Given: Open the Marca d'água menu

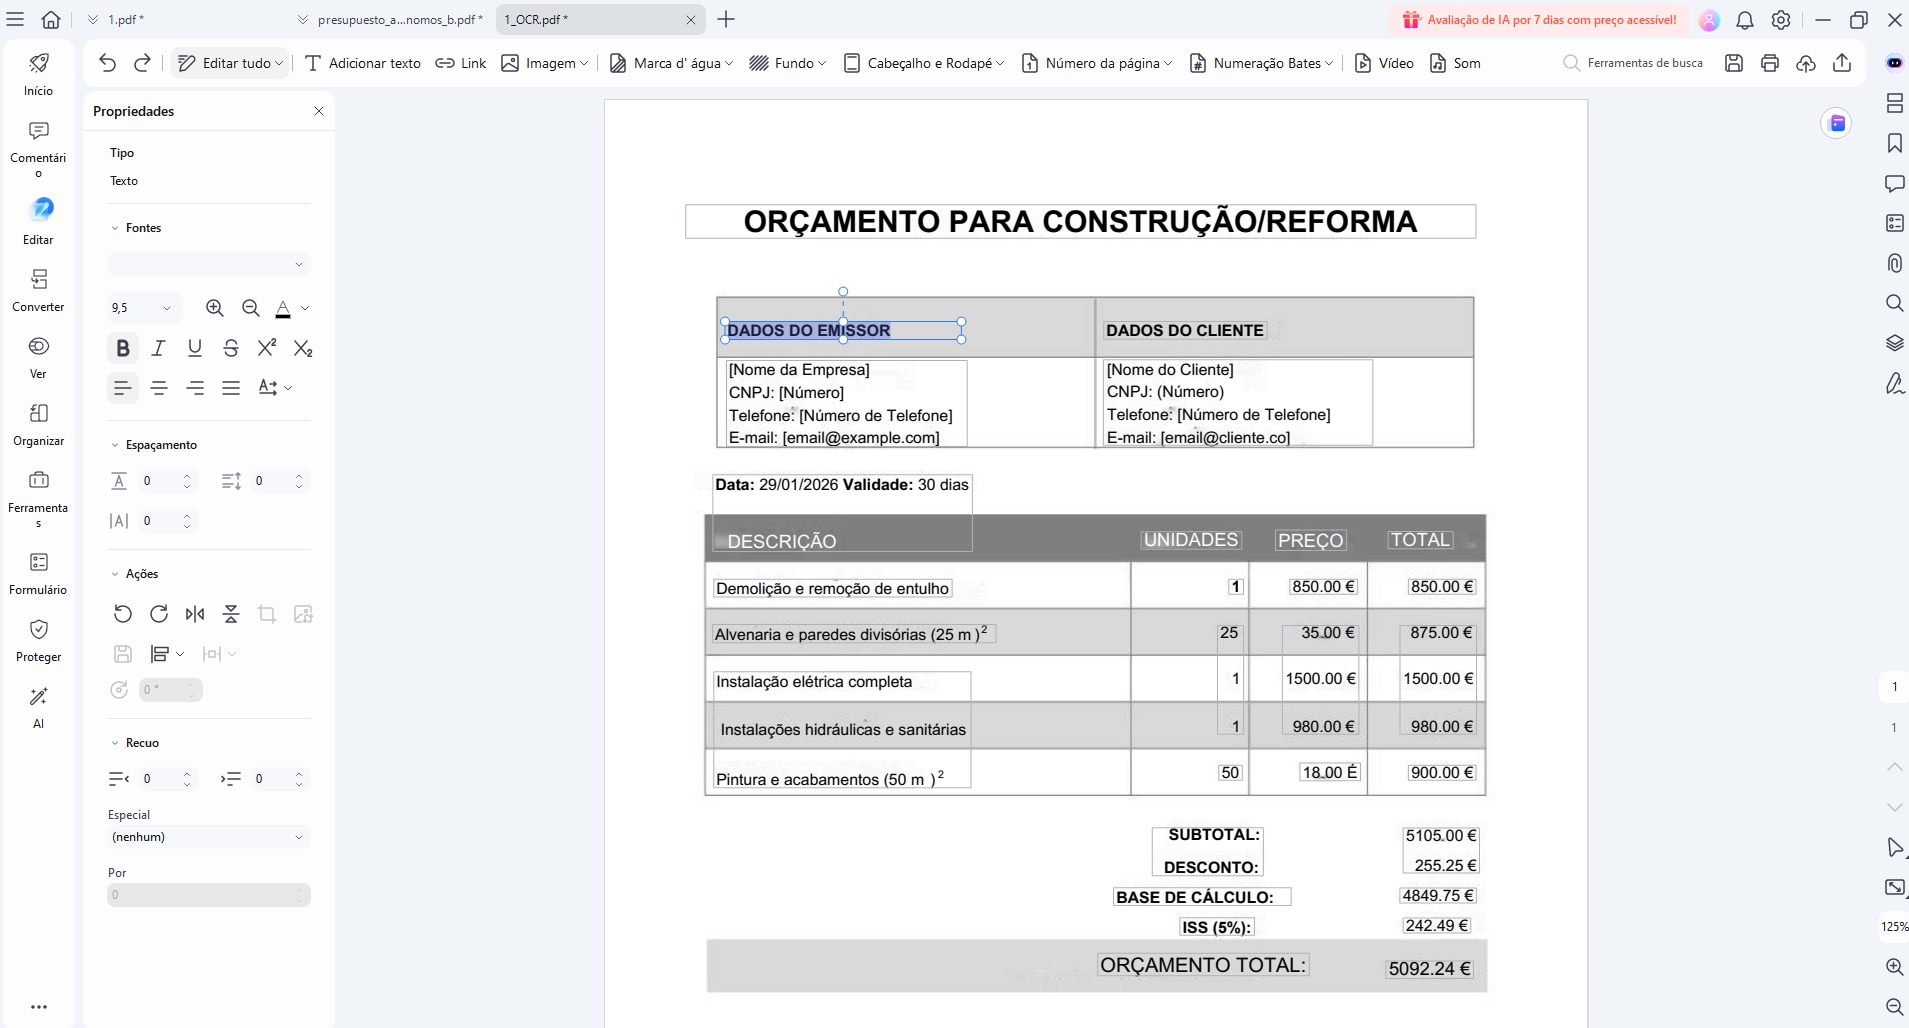Looking at the screenshot, I should (x=670, y=63).
